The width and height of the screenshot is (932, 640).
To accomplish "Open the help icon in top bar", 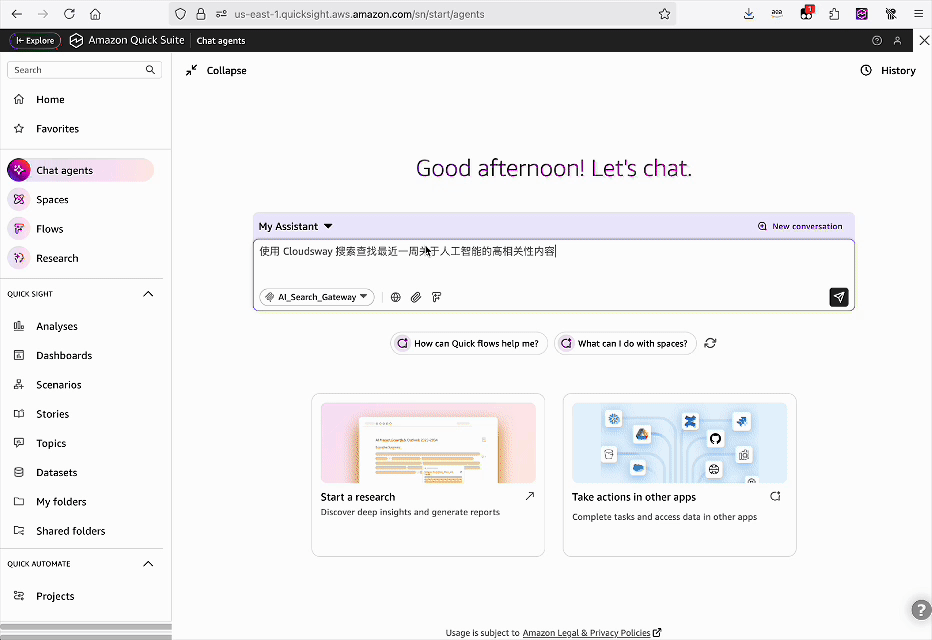I will [877, 41].
